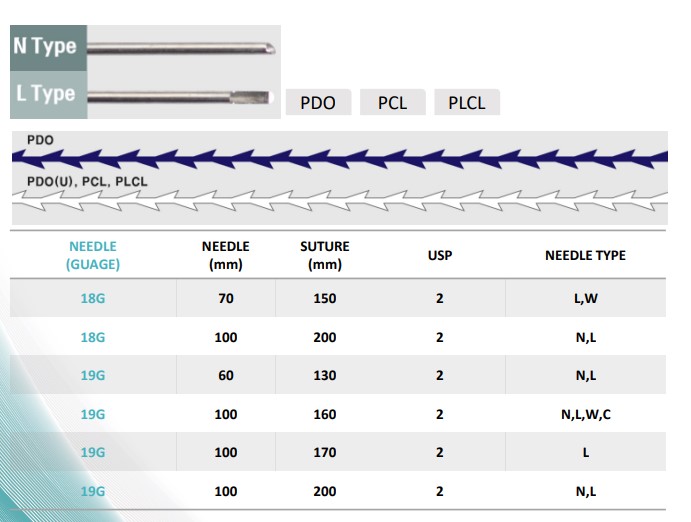Select the L Type label
This screenshot has width=691, height=522.
tap(46, 95)
